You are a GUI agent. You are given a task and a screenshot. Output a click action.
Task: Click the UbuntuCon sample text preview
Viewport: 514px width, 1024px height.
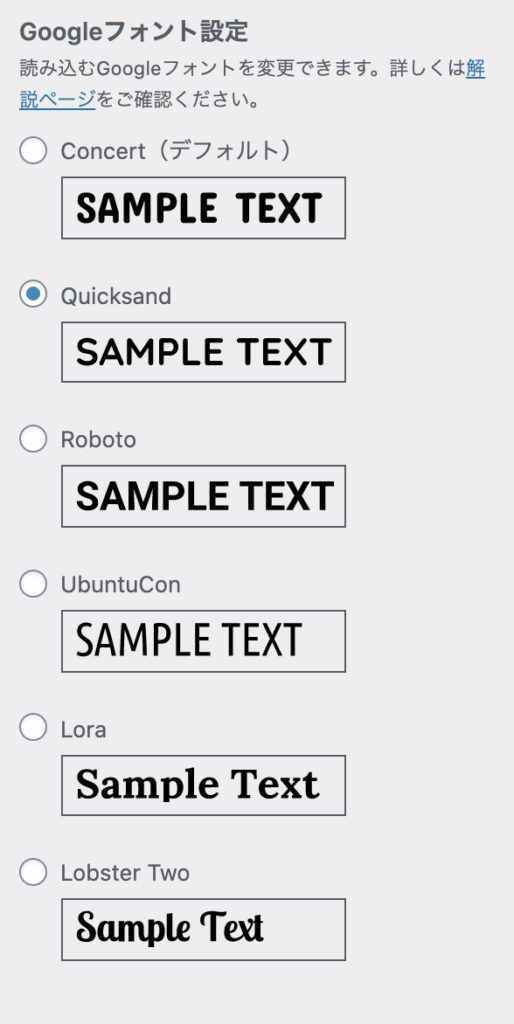click(x=203, y=641)
